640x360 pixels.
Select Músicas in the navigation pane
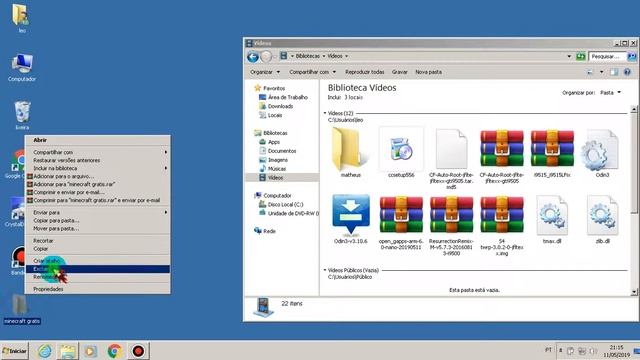tap(273, 169)
